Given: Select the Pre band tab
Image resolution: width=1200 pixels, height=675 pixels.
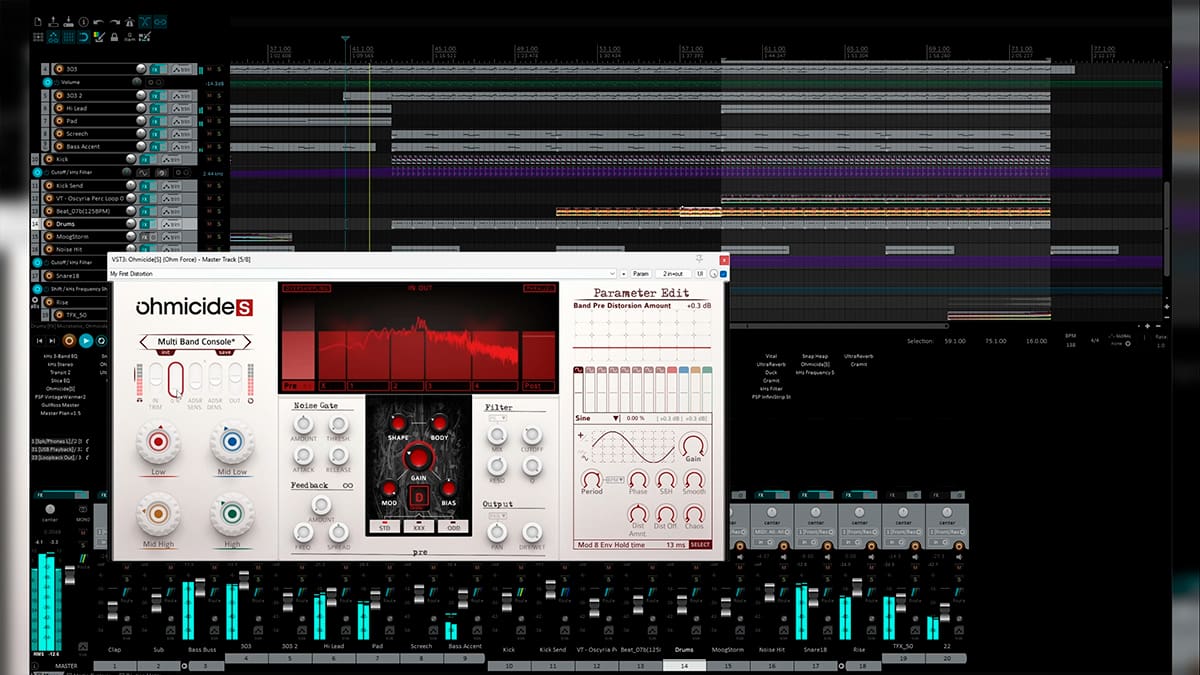Looking at the screenshot, I should [x=297, y=385].
